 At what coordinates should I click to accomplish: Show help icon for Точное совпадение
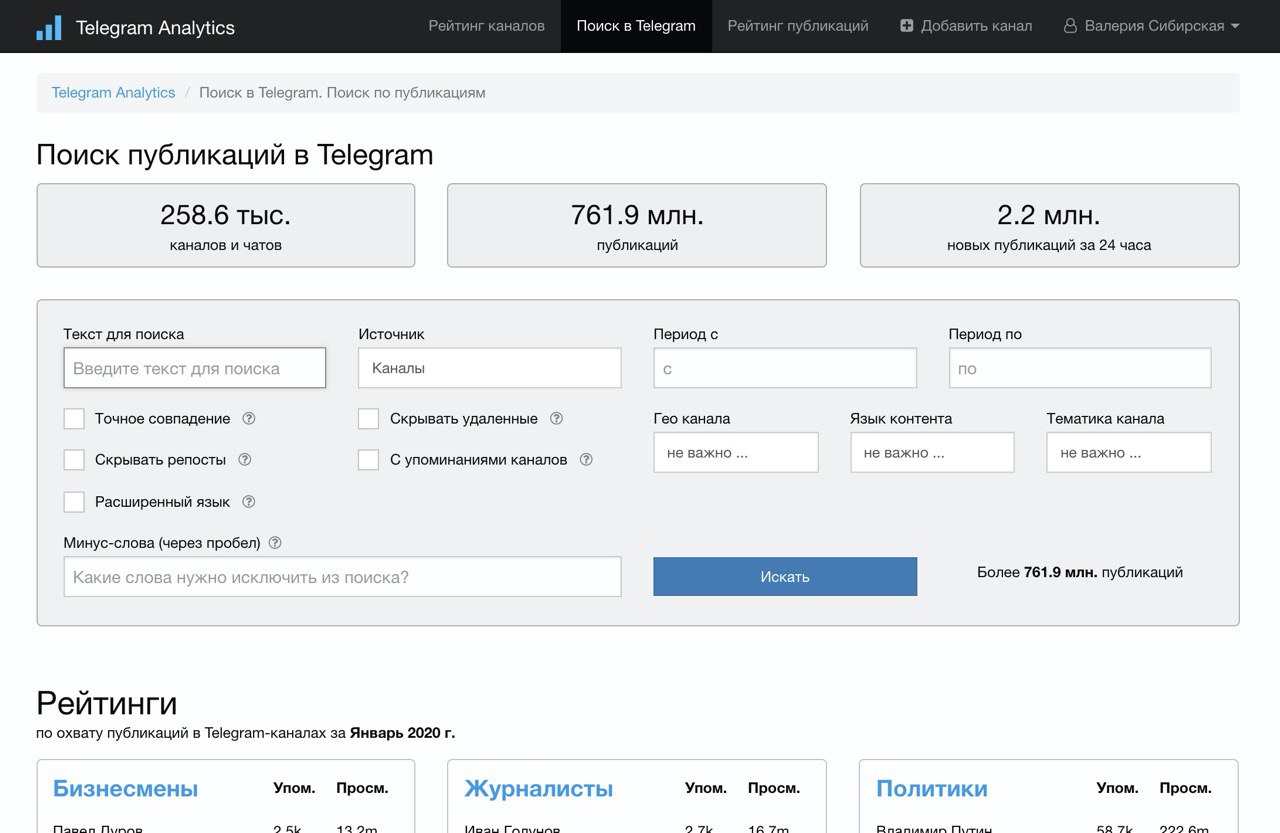pyautogui.click(x=249, y=419)
